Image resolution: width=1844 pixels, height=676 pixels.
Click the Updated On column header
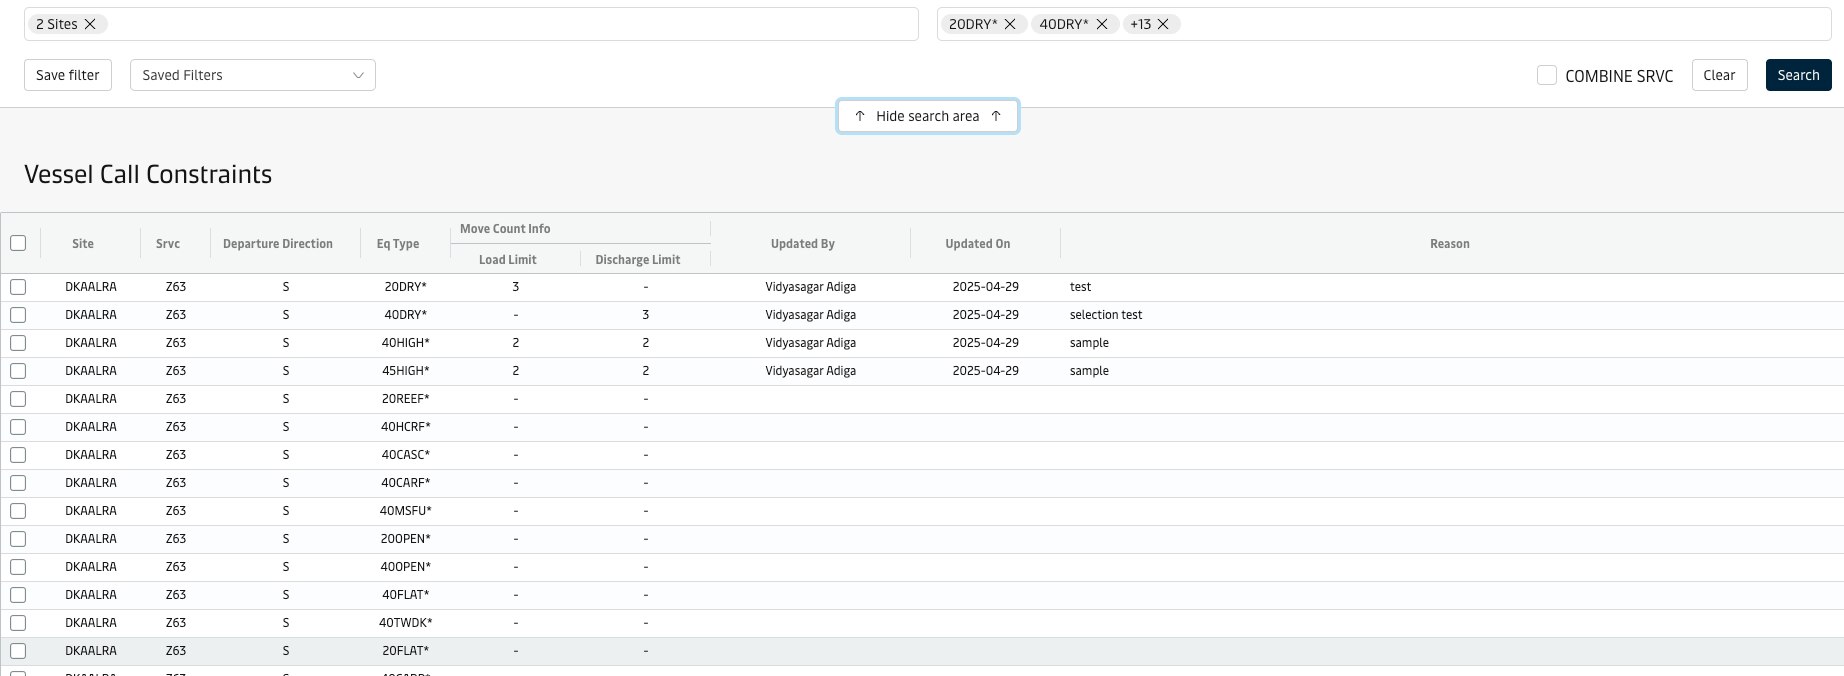[x=977, y=244]
